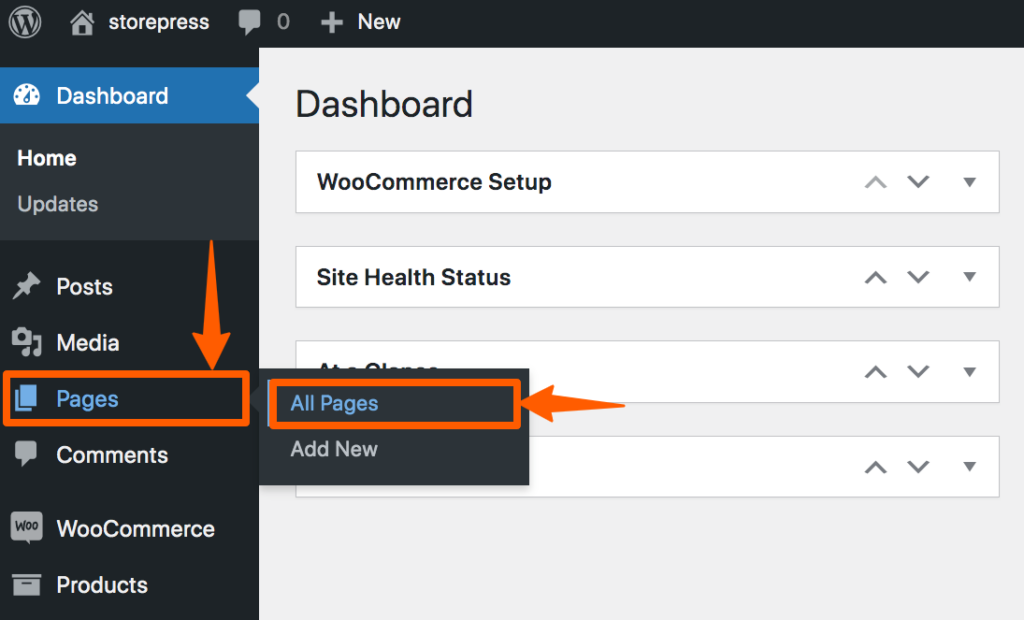Click the Woo logo icon
Image resolution: width=1024 pixels, height=620 pixels.
(x=27, y=527)
